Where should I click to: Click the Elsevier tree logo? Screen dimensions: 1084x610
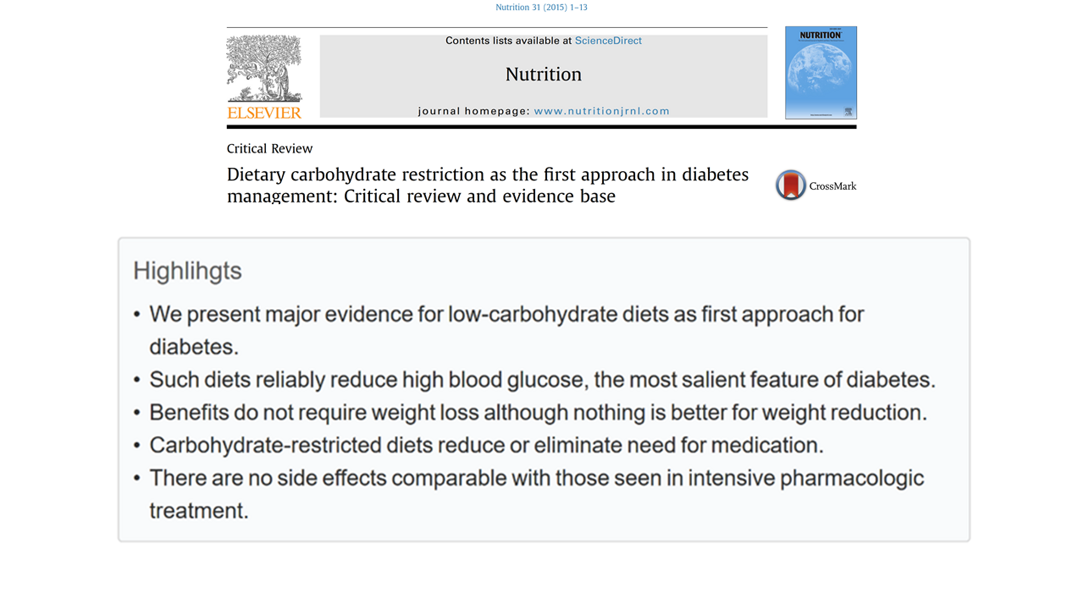click(264, 69)
